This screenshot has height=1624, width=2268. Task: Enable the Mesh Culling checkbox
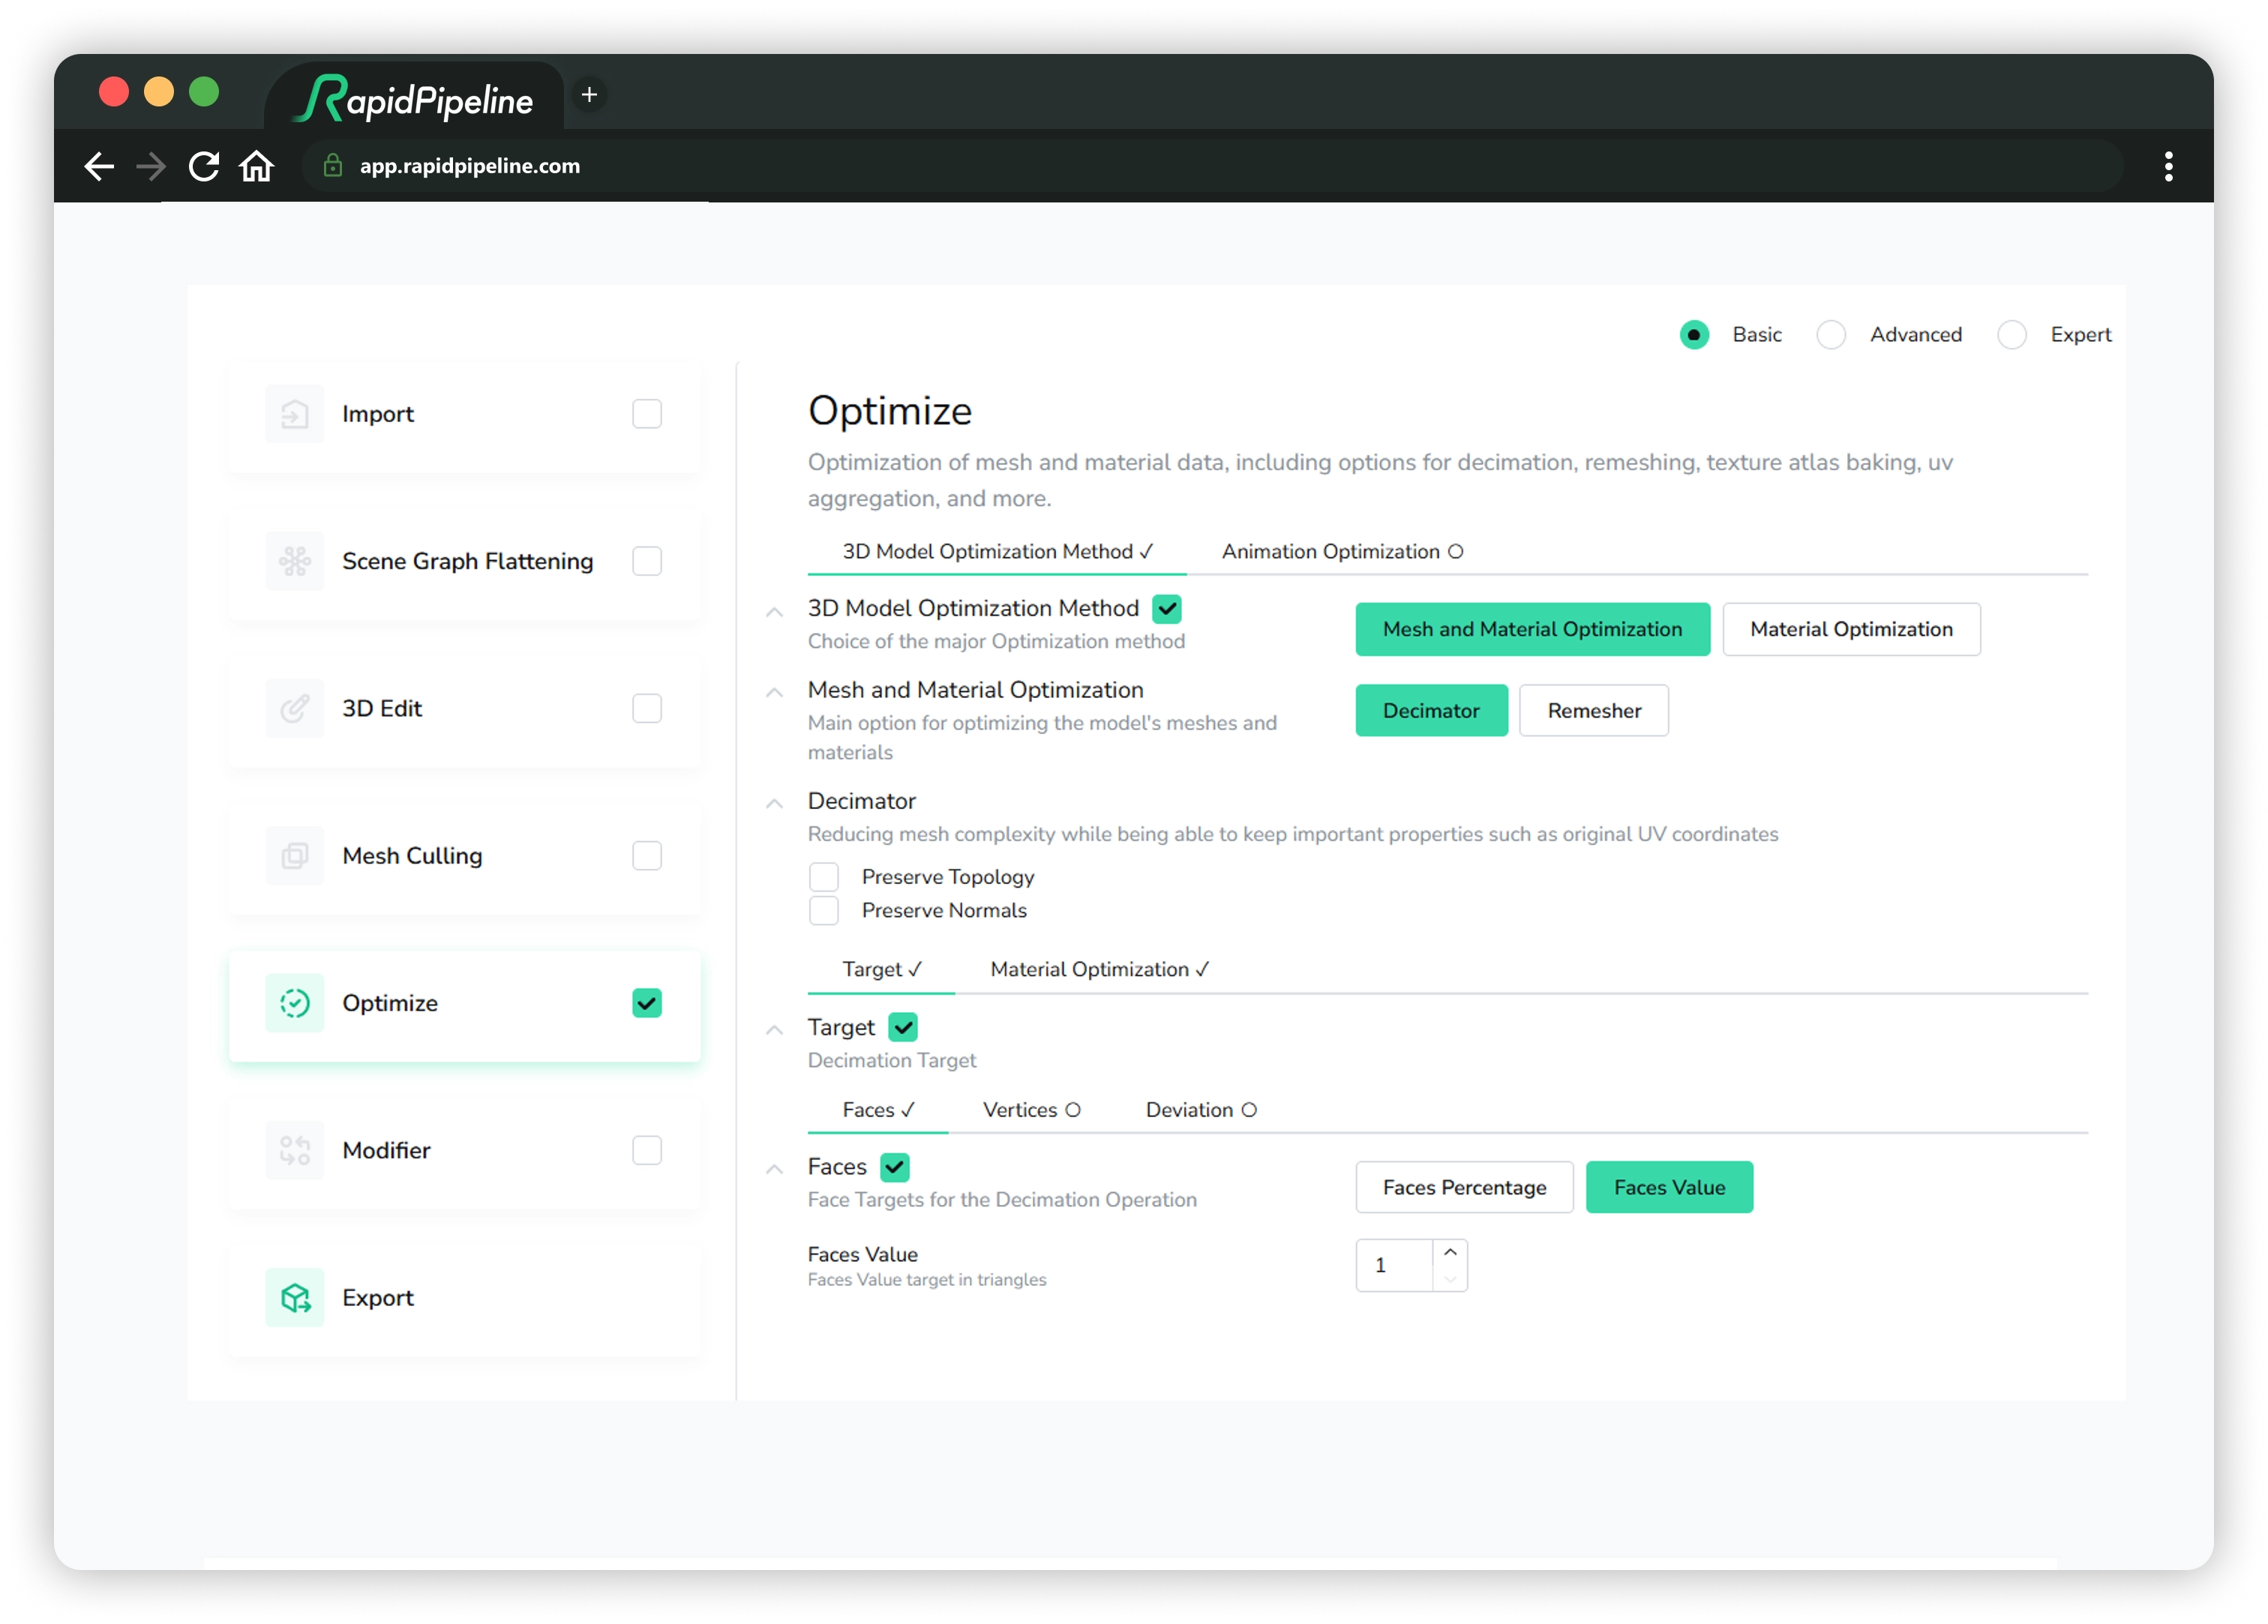(x=647, y=856)
